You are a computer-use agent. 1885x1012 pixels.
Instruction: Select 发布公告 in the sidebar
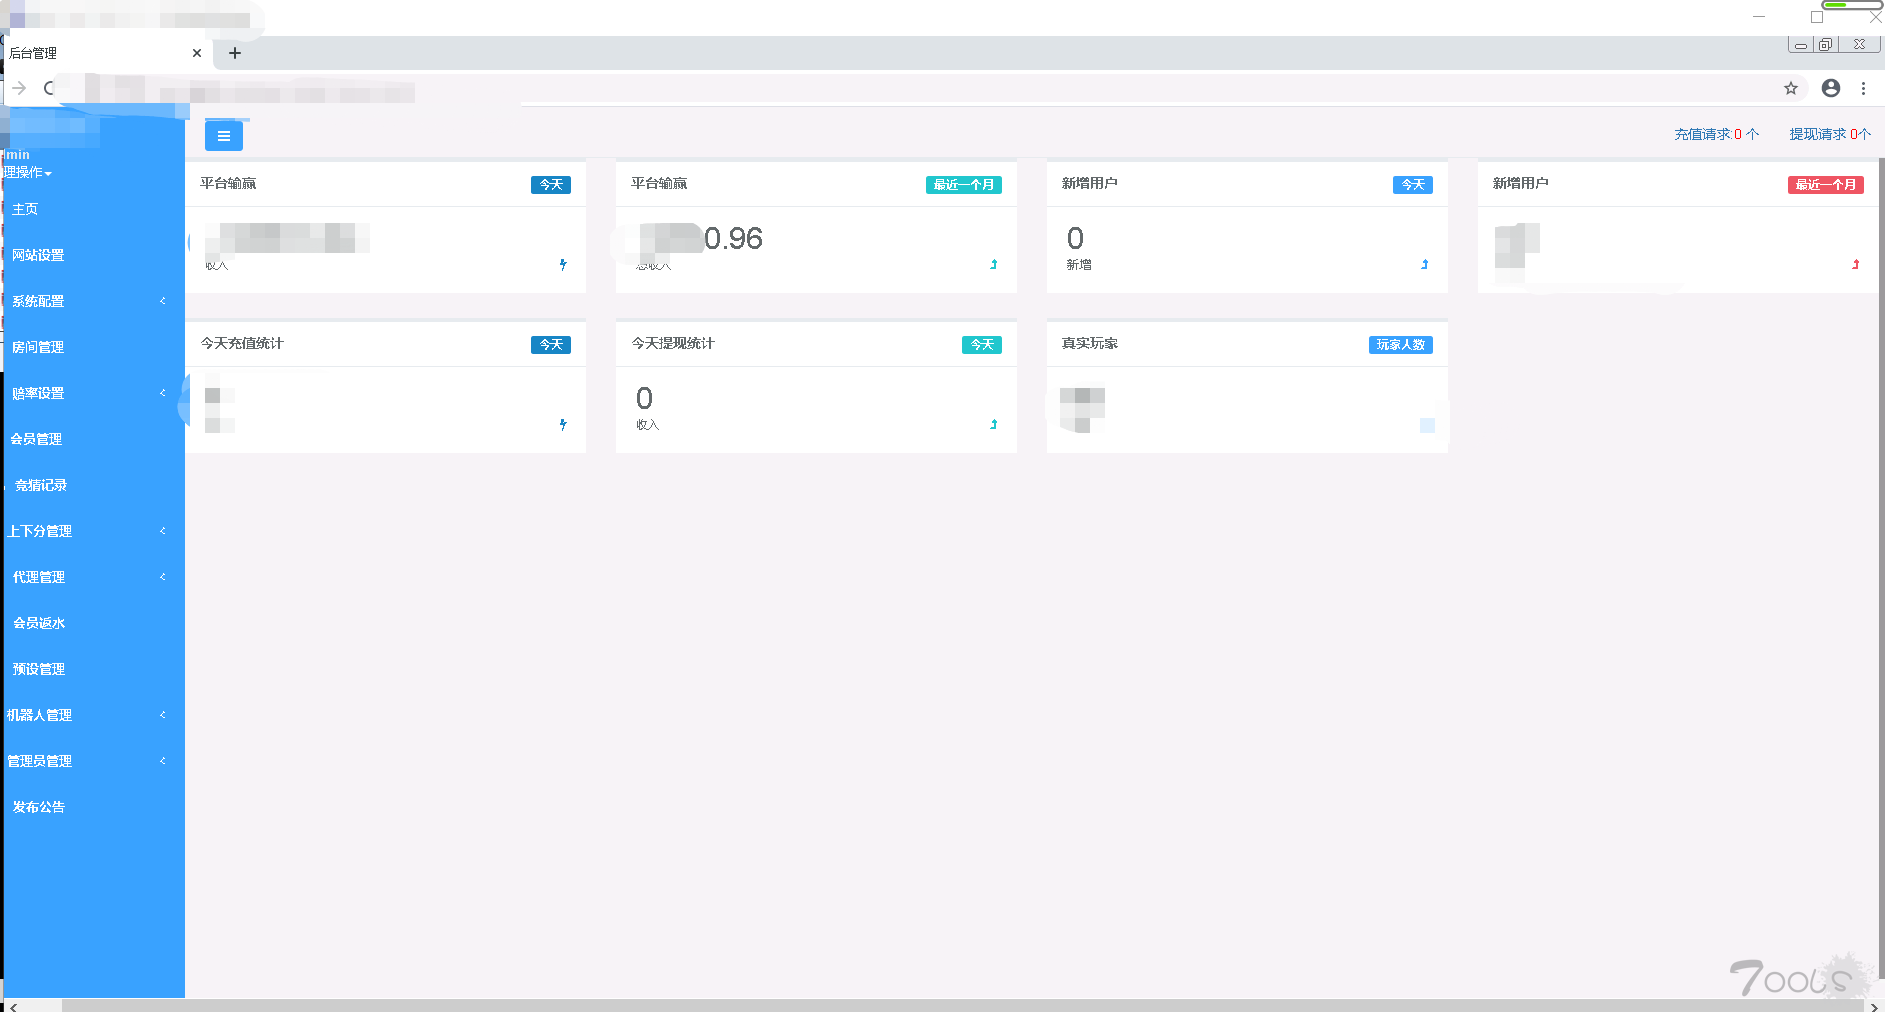tap(39, 807)
